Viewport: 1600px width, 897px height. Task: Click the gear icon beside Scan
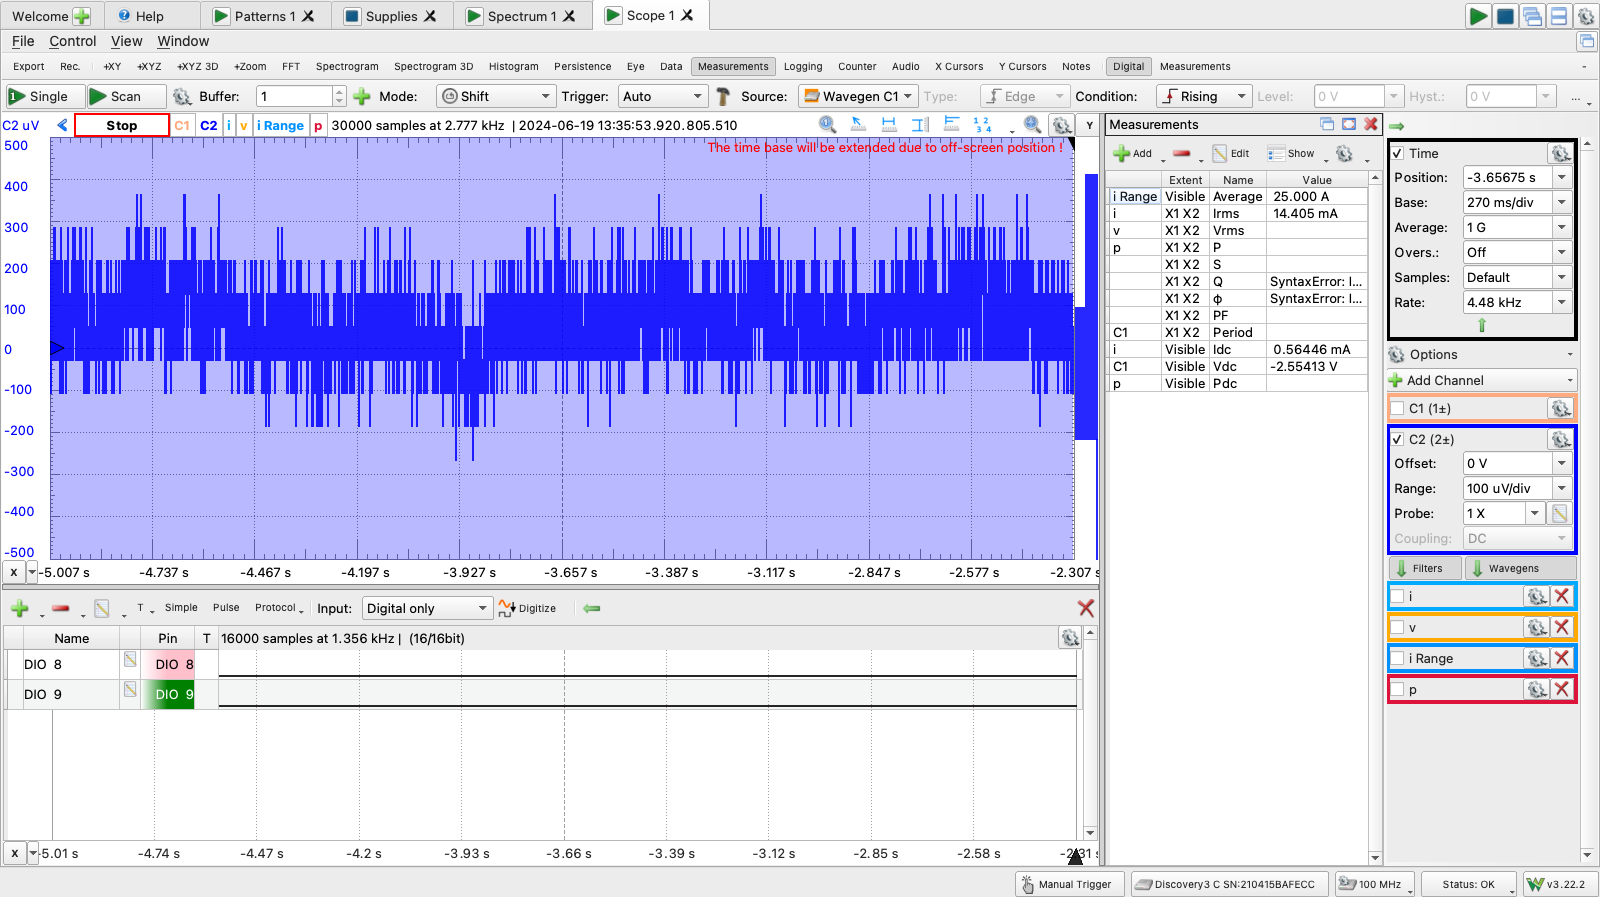[182, 97]
